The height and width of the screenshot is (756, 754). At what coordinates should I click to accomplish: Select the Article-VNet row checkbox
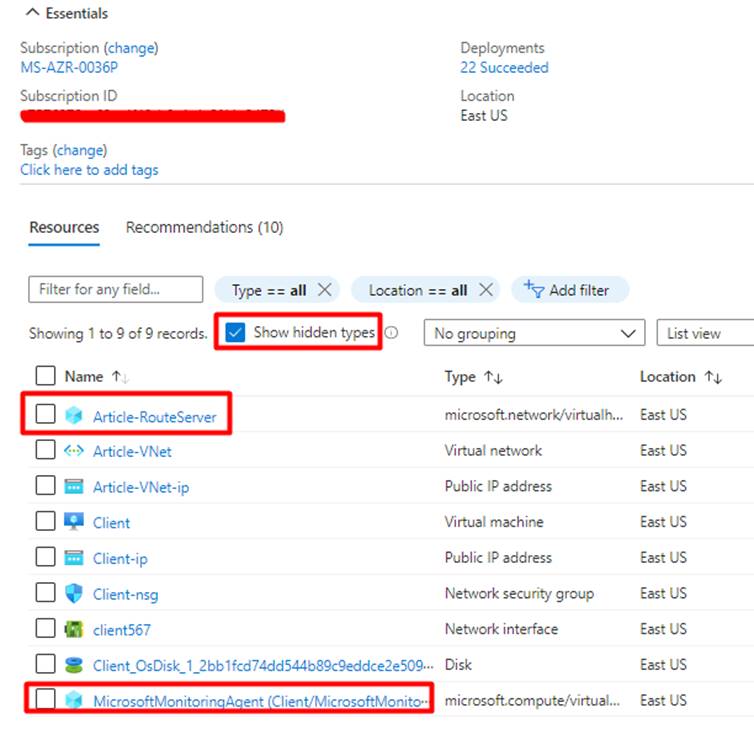(x=45, y=449)
